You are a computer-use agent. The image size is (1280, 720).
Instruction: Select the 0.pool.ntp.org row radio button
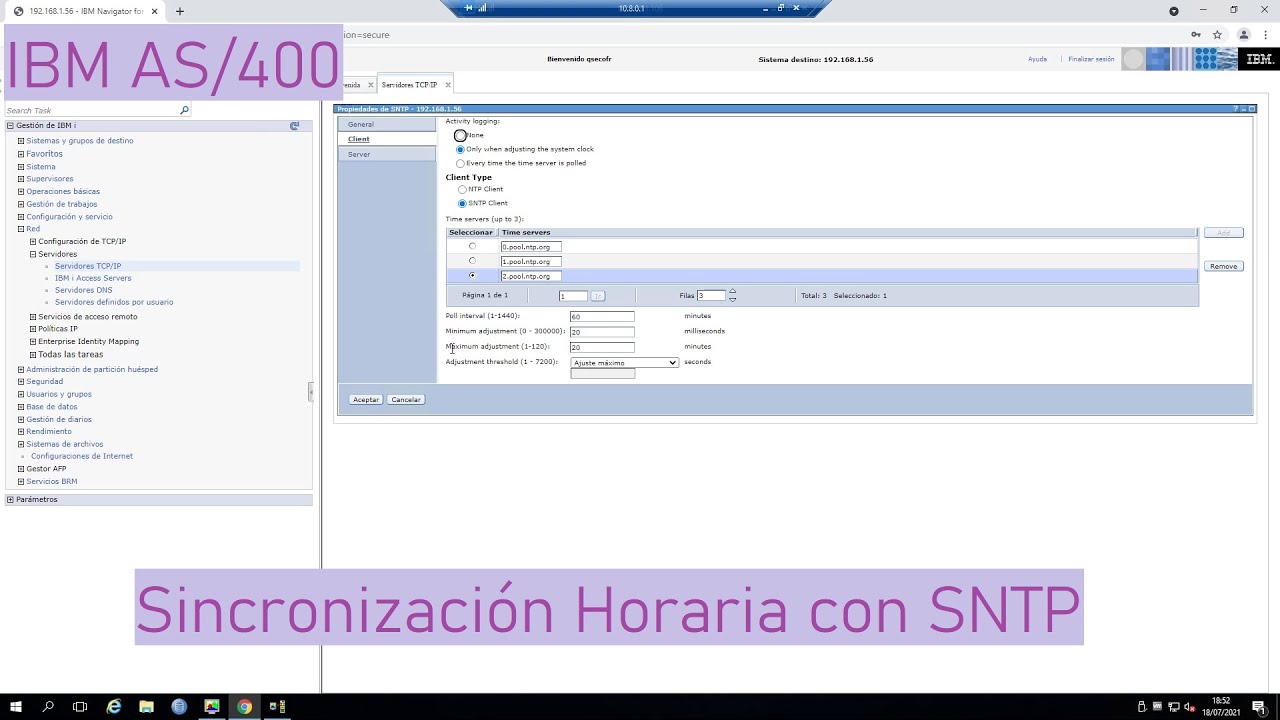(472, 246)
